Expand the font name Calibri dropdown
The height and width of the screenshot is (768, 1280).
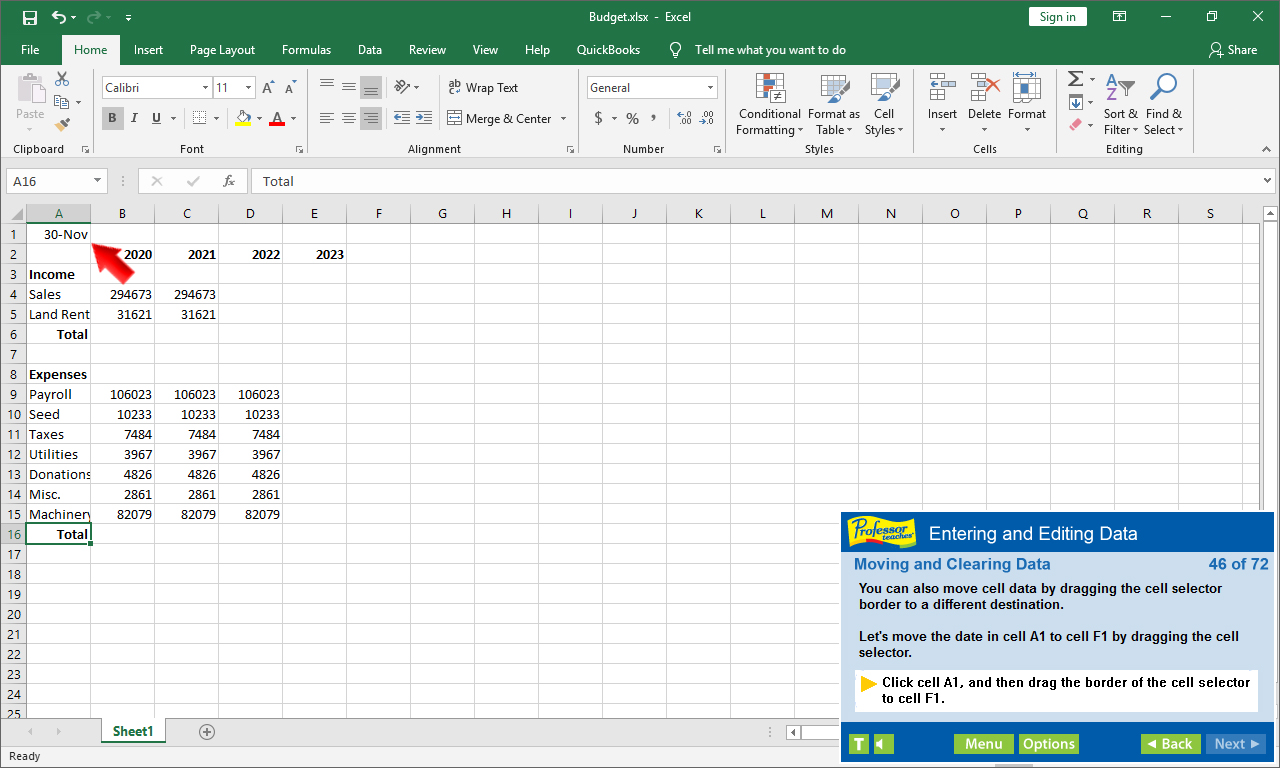[203, 88]
